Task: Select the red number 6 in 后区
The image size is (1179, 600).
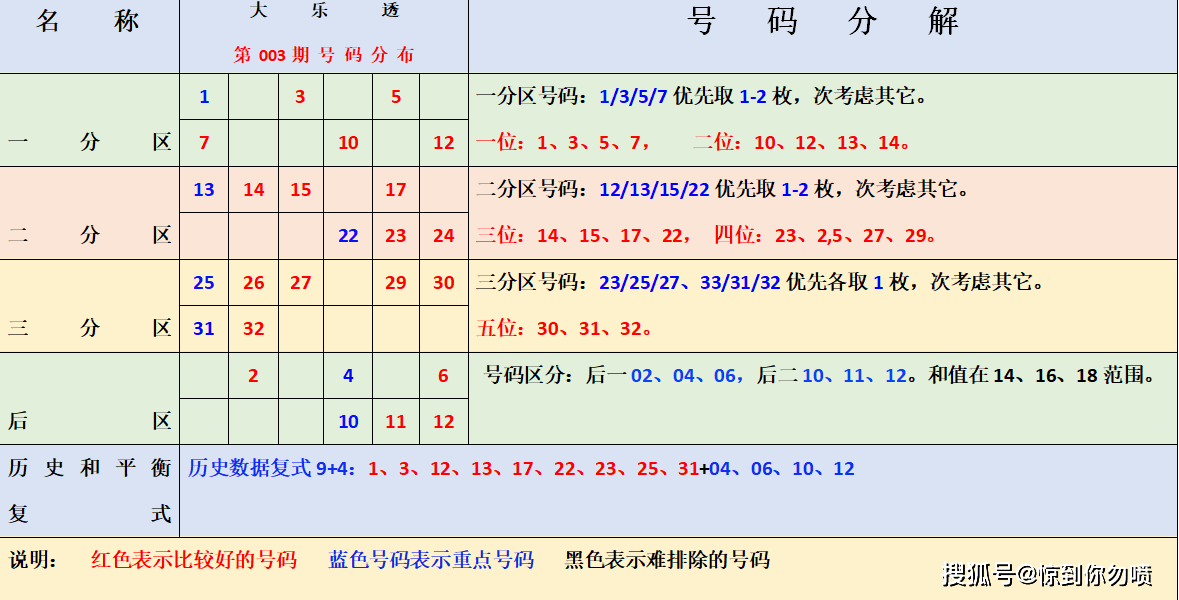Action: tap(442, 375)
